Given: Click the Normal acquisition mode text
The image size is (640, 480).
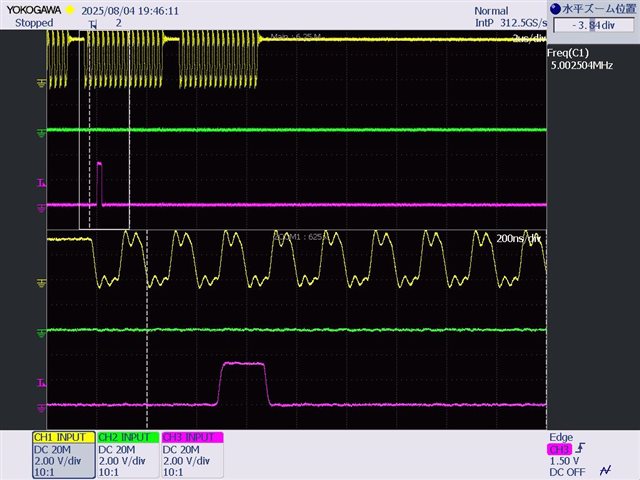Looking at the screenshot, I should coord(491,11).
